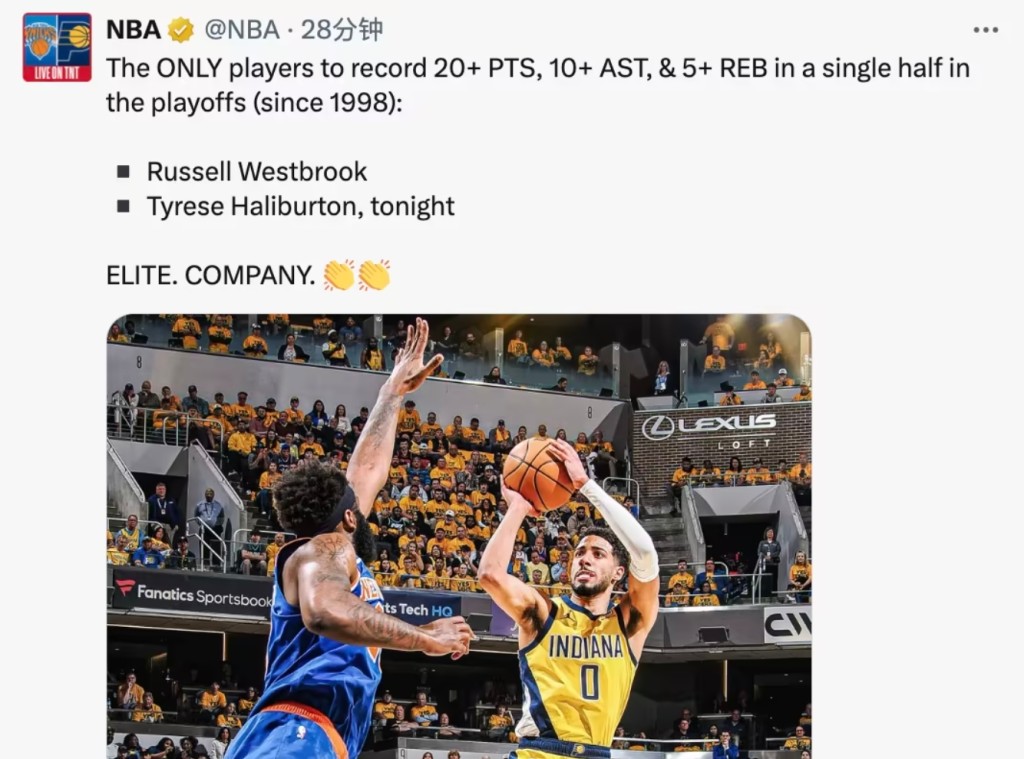
Task: Click the bullet square before Russell Westbrook
Action: [x=123, y=172]
